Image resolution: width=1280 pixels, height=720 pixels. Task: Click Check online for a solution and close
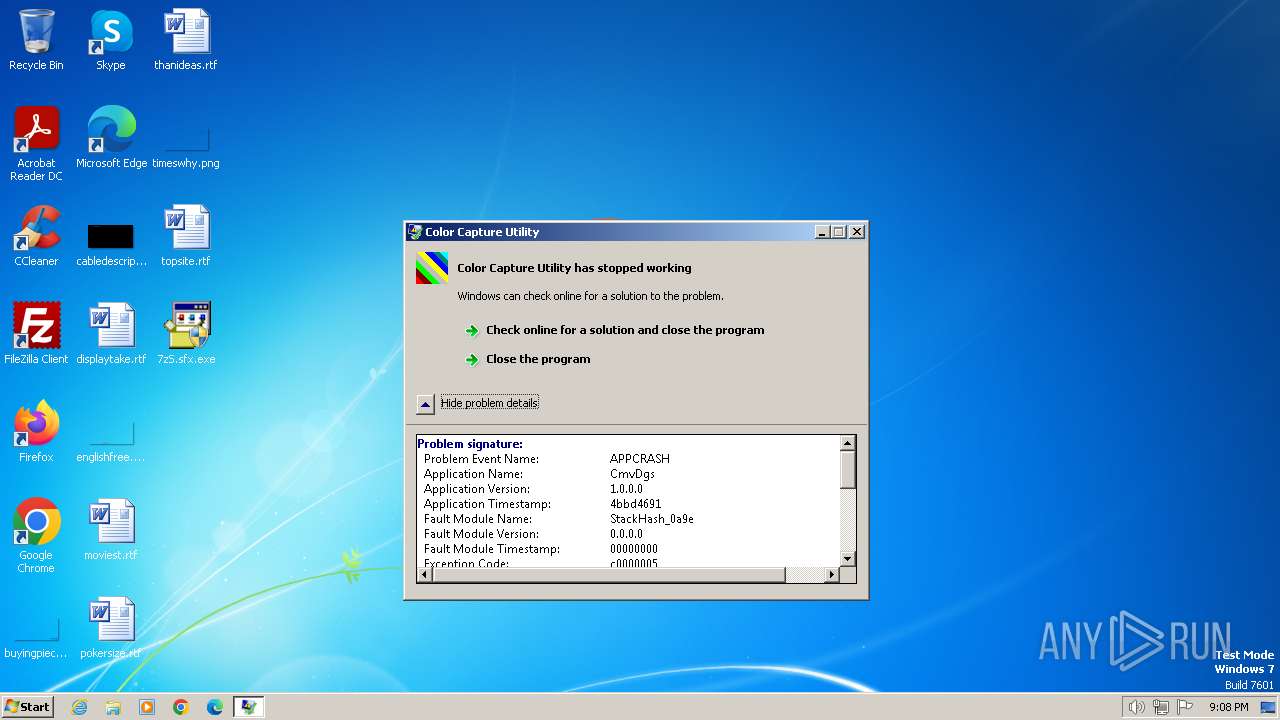[625, 330]
